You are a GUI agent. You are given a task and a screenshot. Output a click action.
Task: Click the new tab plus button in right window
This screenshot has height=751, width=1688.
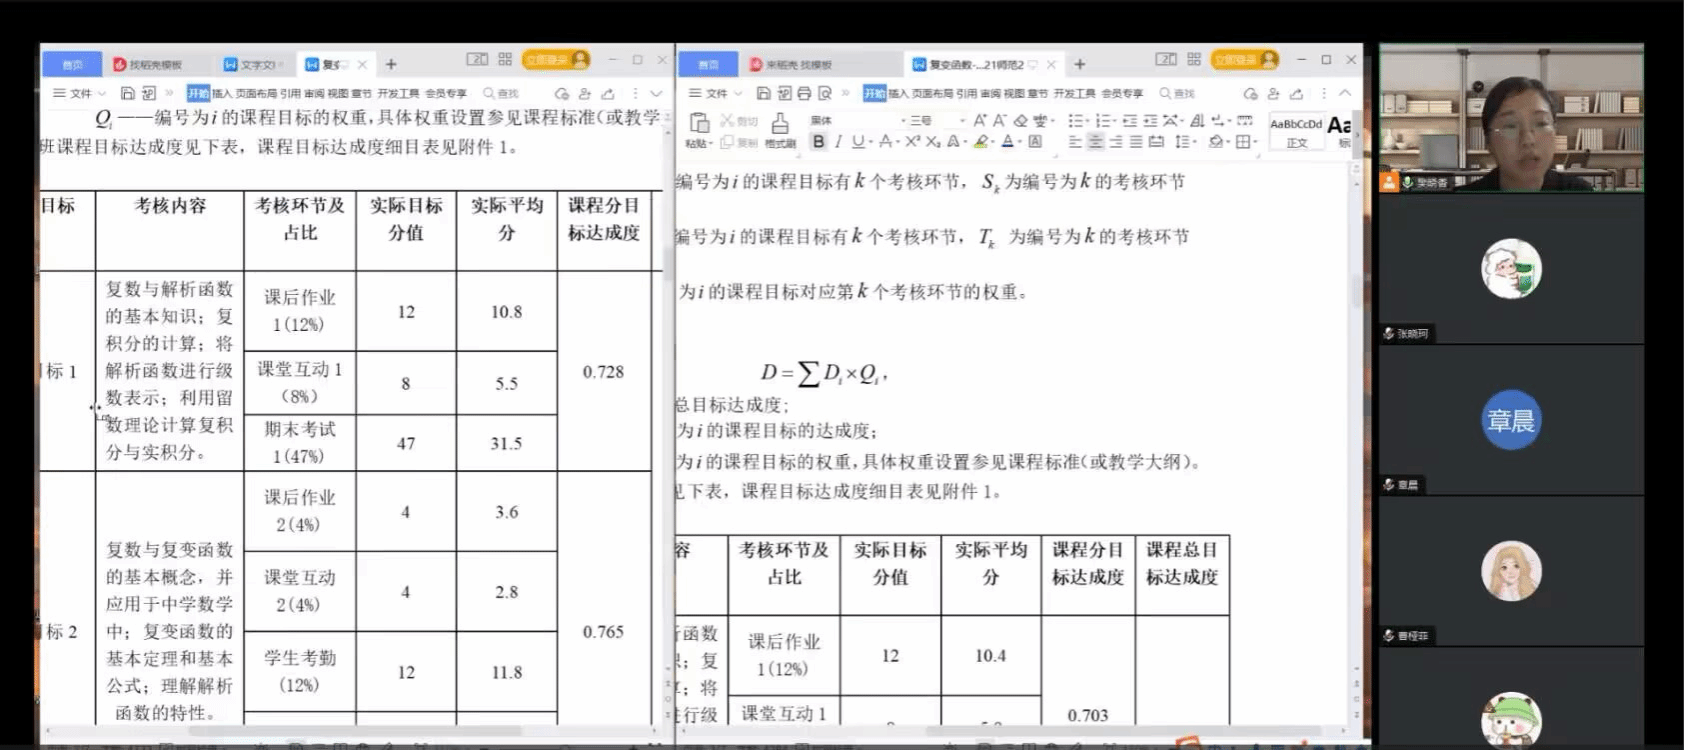[x=1079, y=64]
